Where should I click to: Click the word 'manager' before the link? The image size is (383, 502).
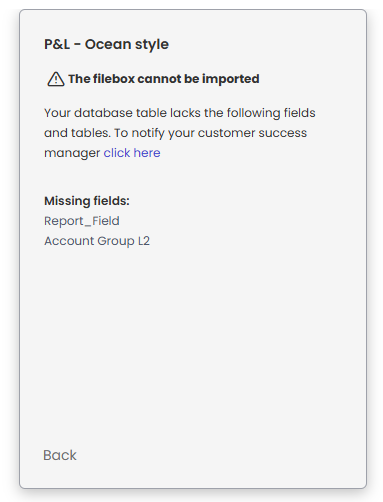pyautogui.click(x=72, y=153)
